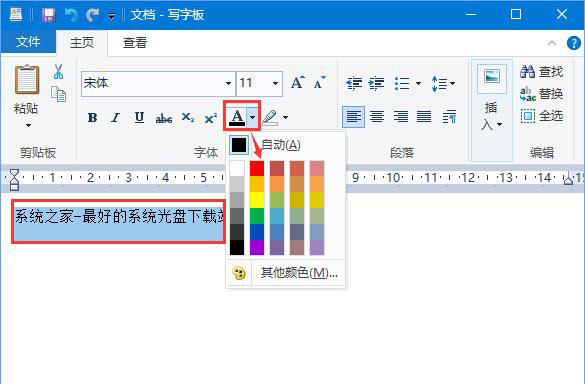
Task: Click the Copy icon
Action: coord(59,94)
